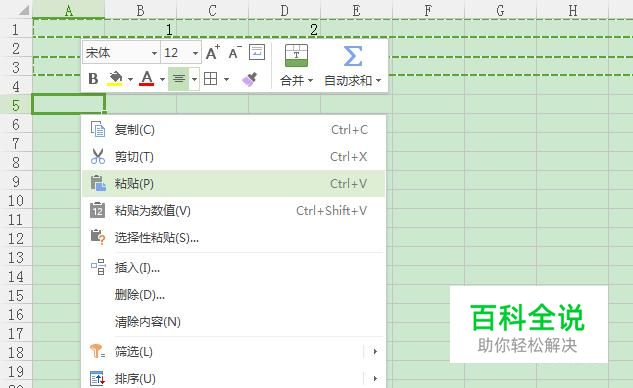This screenshot has width=633, height=388.
Task: Increase font size with A+ icon
Action: (213, 52)
